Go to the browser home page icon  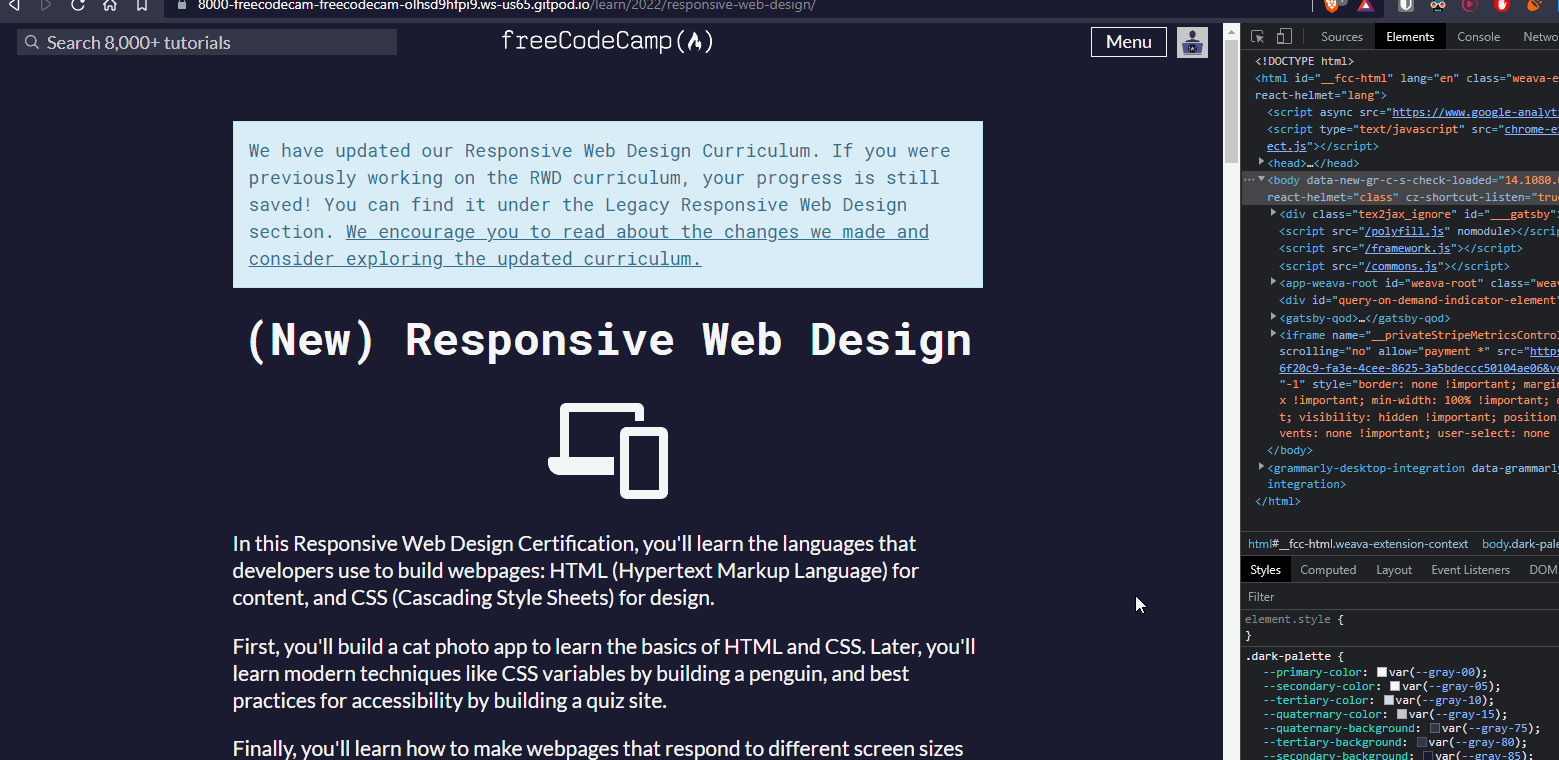[x=110, y=5]
